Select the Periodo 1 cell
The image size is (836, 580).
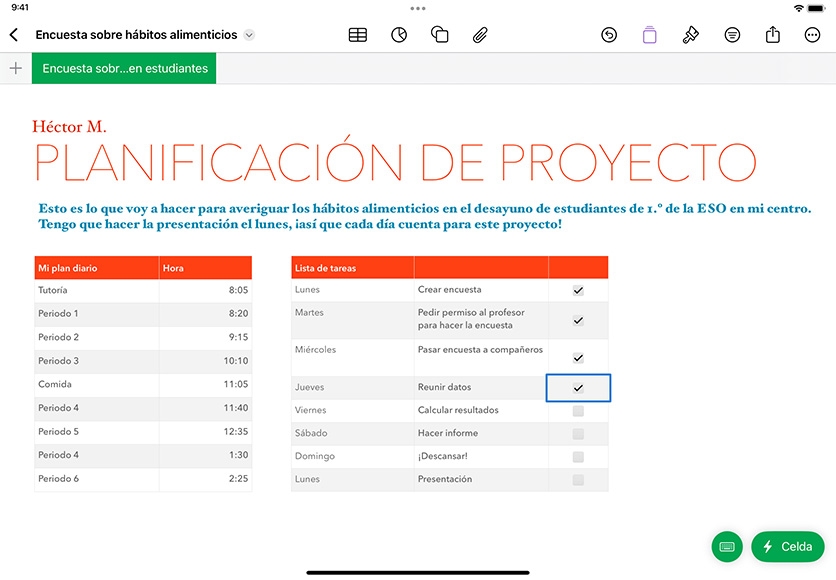pyautogui.click(x=97, y=314)
